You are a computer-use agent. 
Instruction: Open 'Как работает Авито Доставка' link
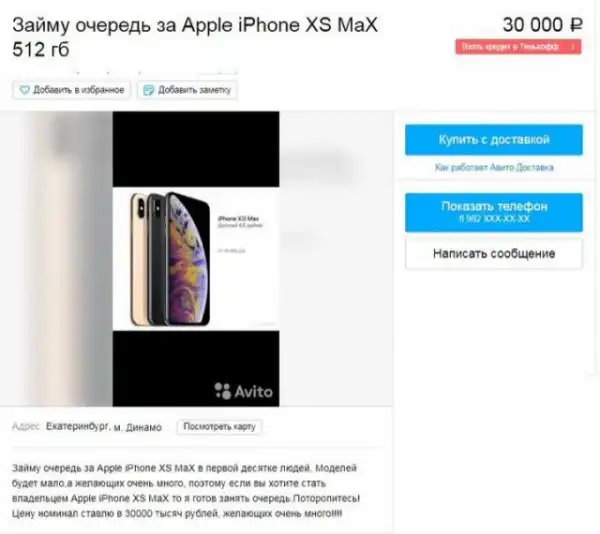[x=494, y=168]
